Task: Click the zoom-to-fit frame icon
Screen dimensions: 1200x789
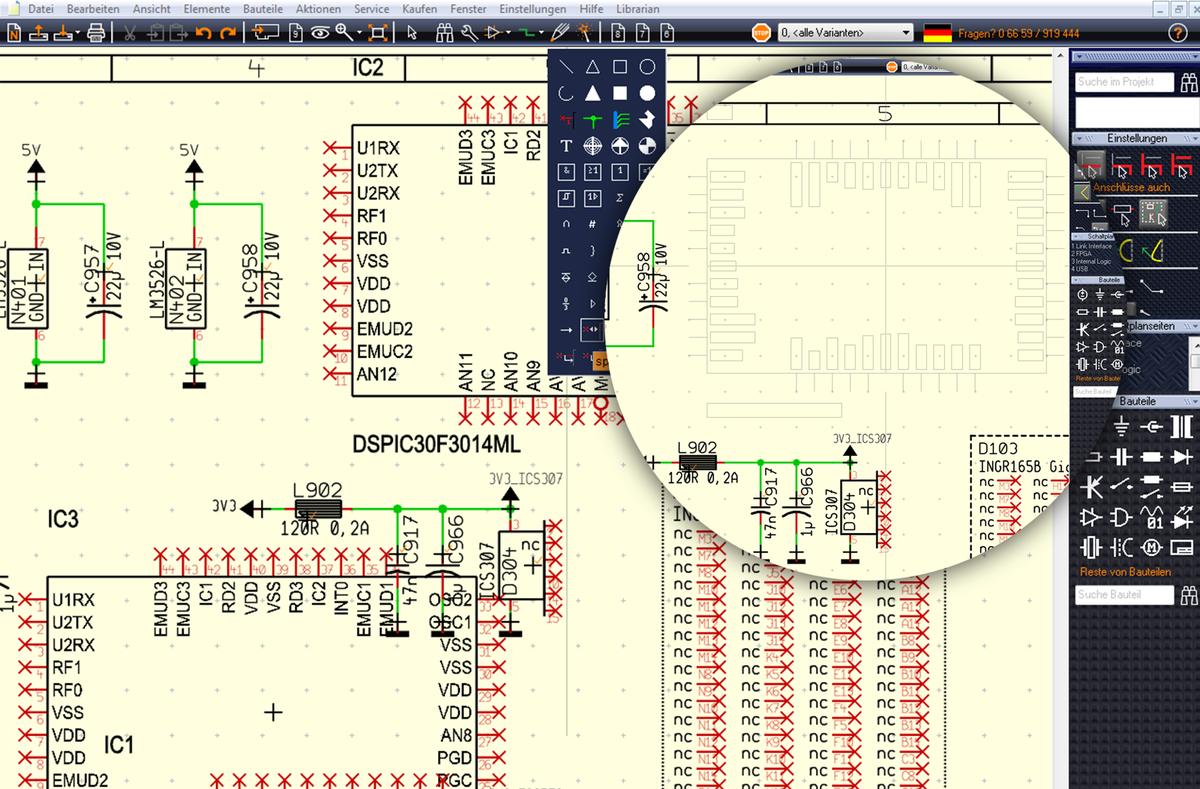Action: pyautogui.click(x=378, y=32)
